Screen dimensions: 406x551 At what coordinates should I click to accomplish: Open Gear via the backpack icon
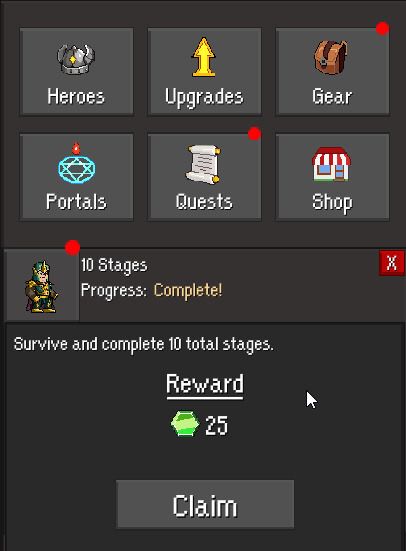pyautogui.click(x=331, y=57)
